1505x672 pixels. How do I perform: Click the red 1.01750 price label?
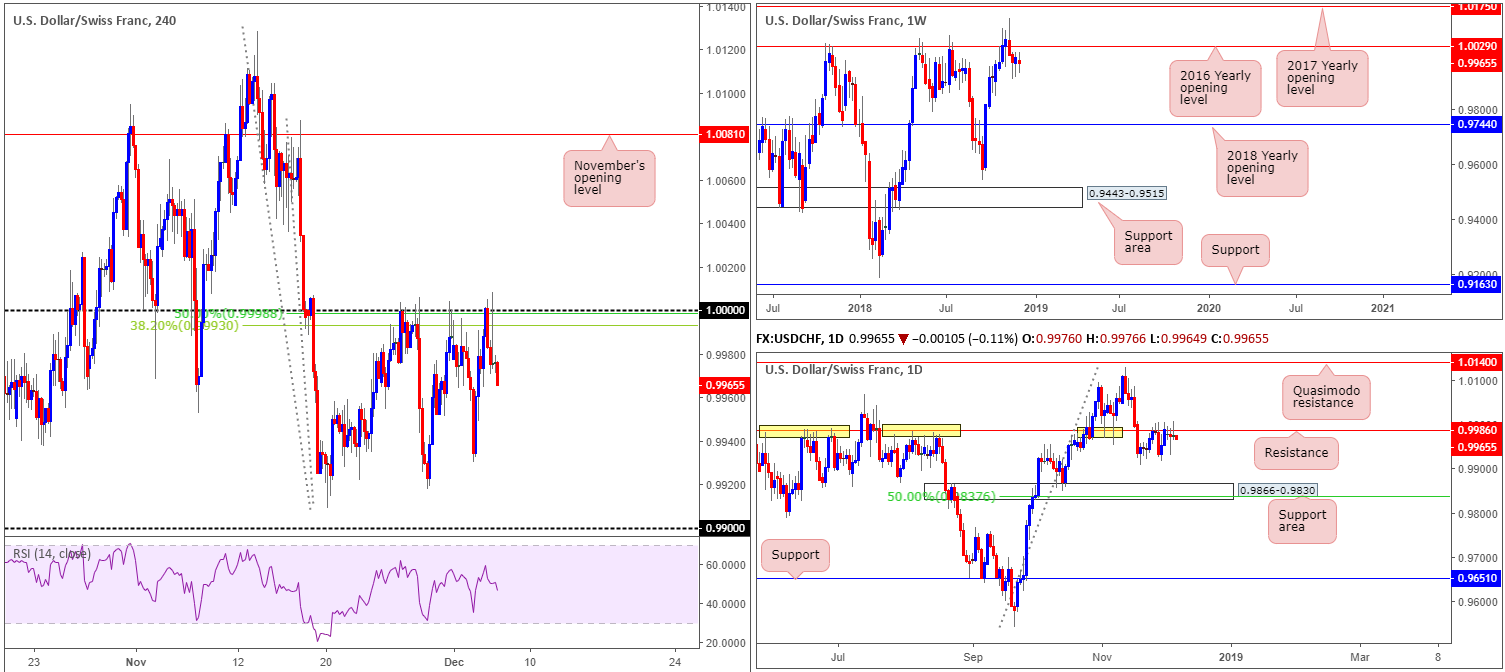click(1477, 7)
